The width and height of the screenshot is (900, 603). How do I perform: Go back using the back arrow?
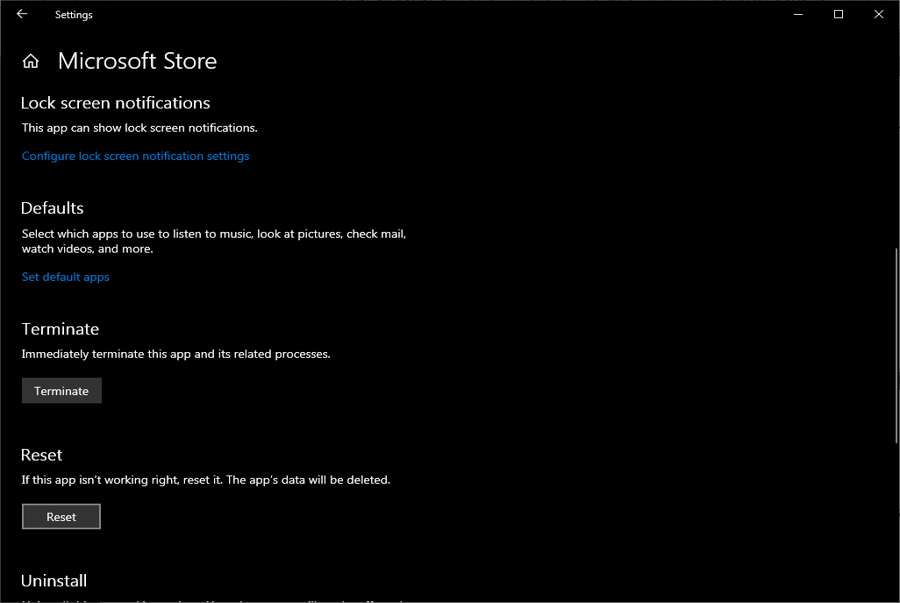click(x=22, y=14)
